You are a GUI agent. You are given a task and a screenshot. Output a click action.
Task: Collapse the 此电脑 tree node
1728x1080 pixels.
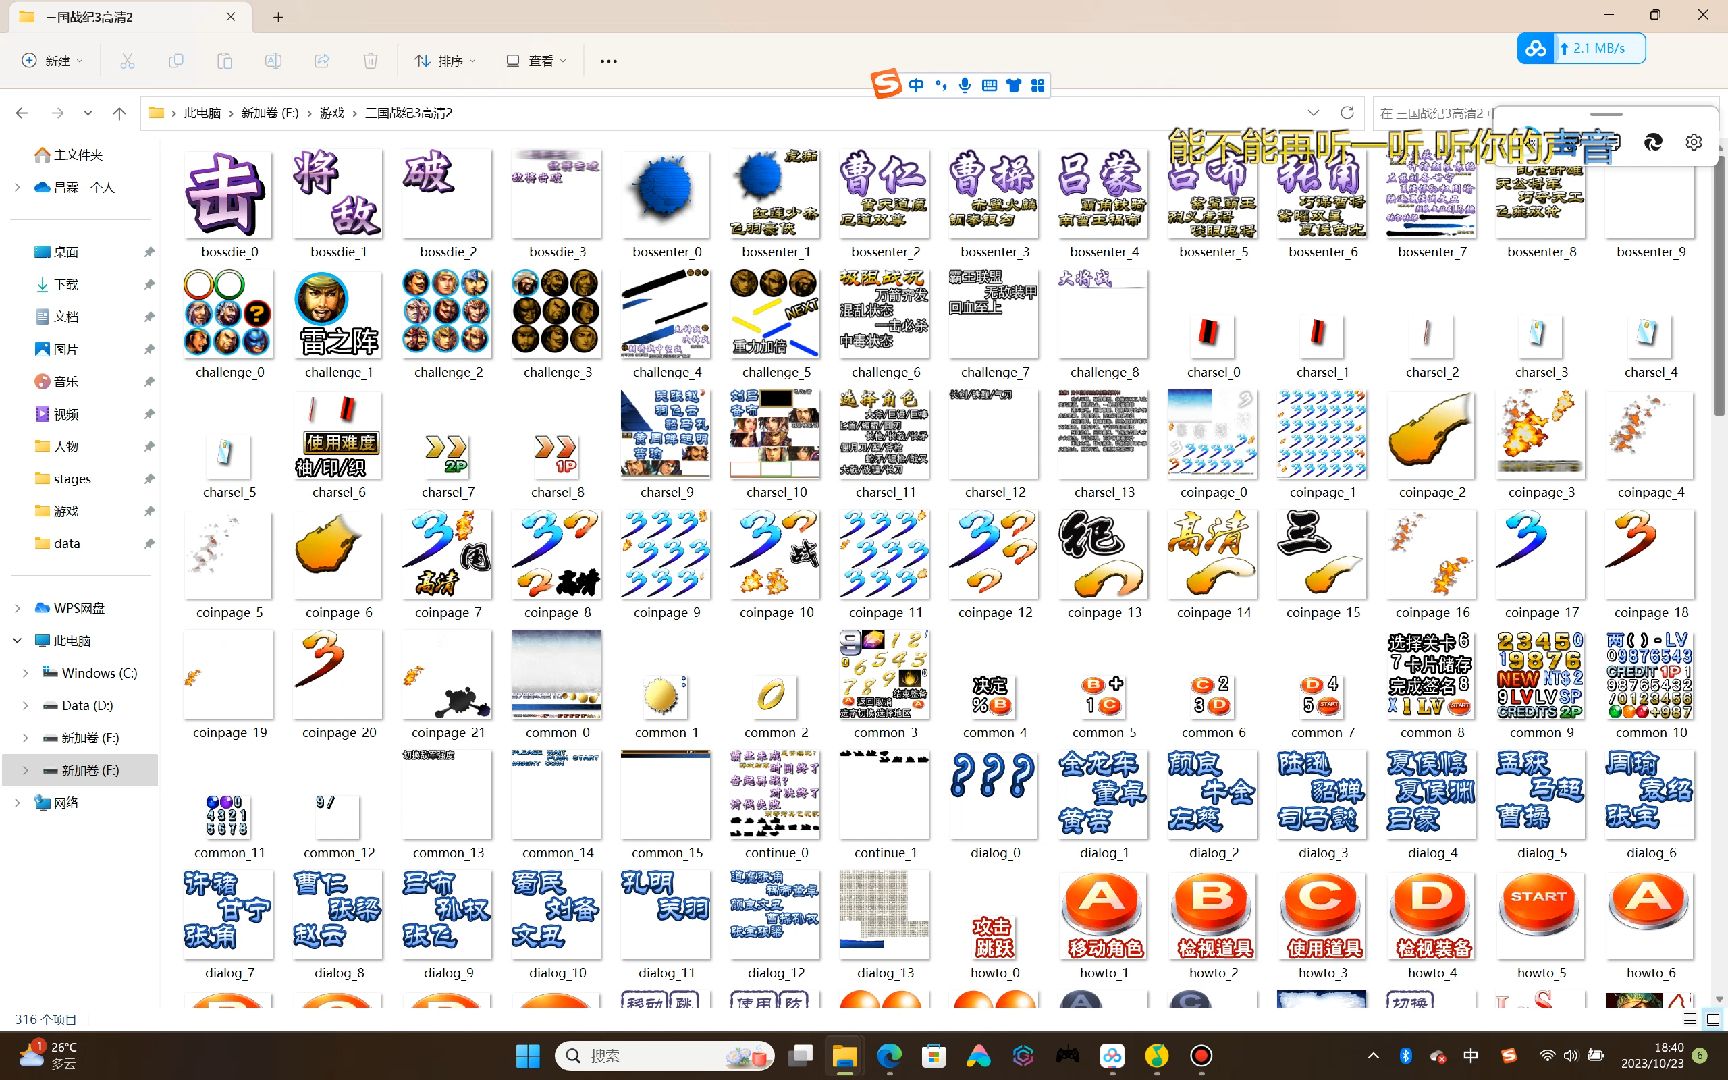coord(17,640)
